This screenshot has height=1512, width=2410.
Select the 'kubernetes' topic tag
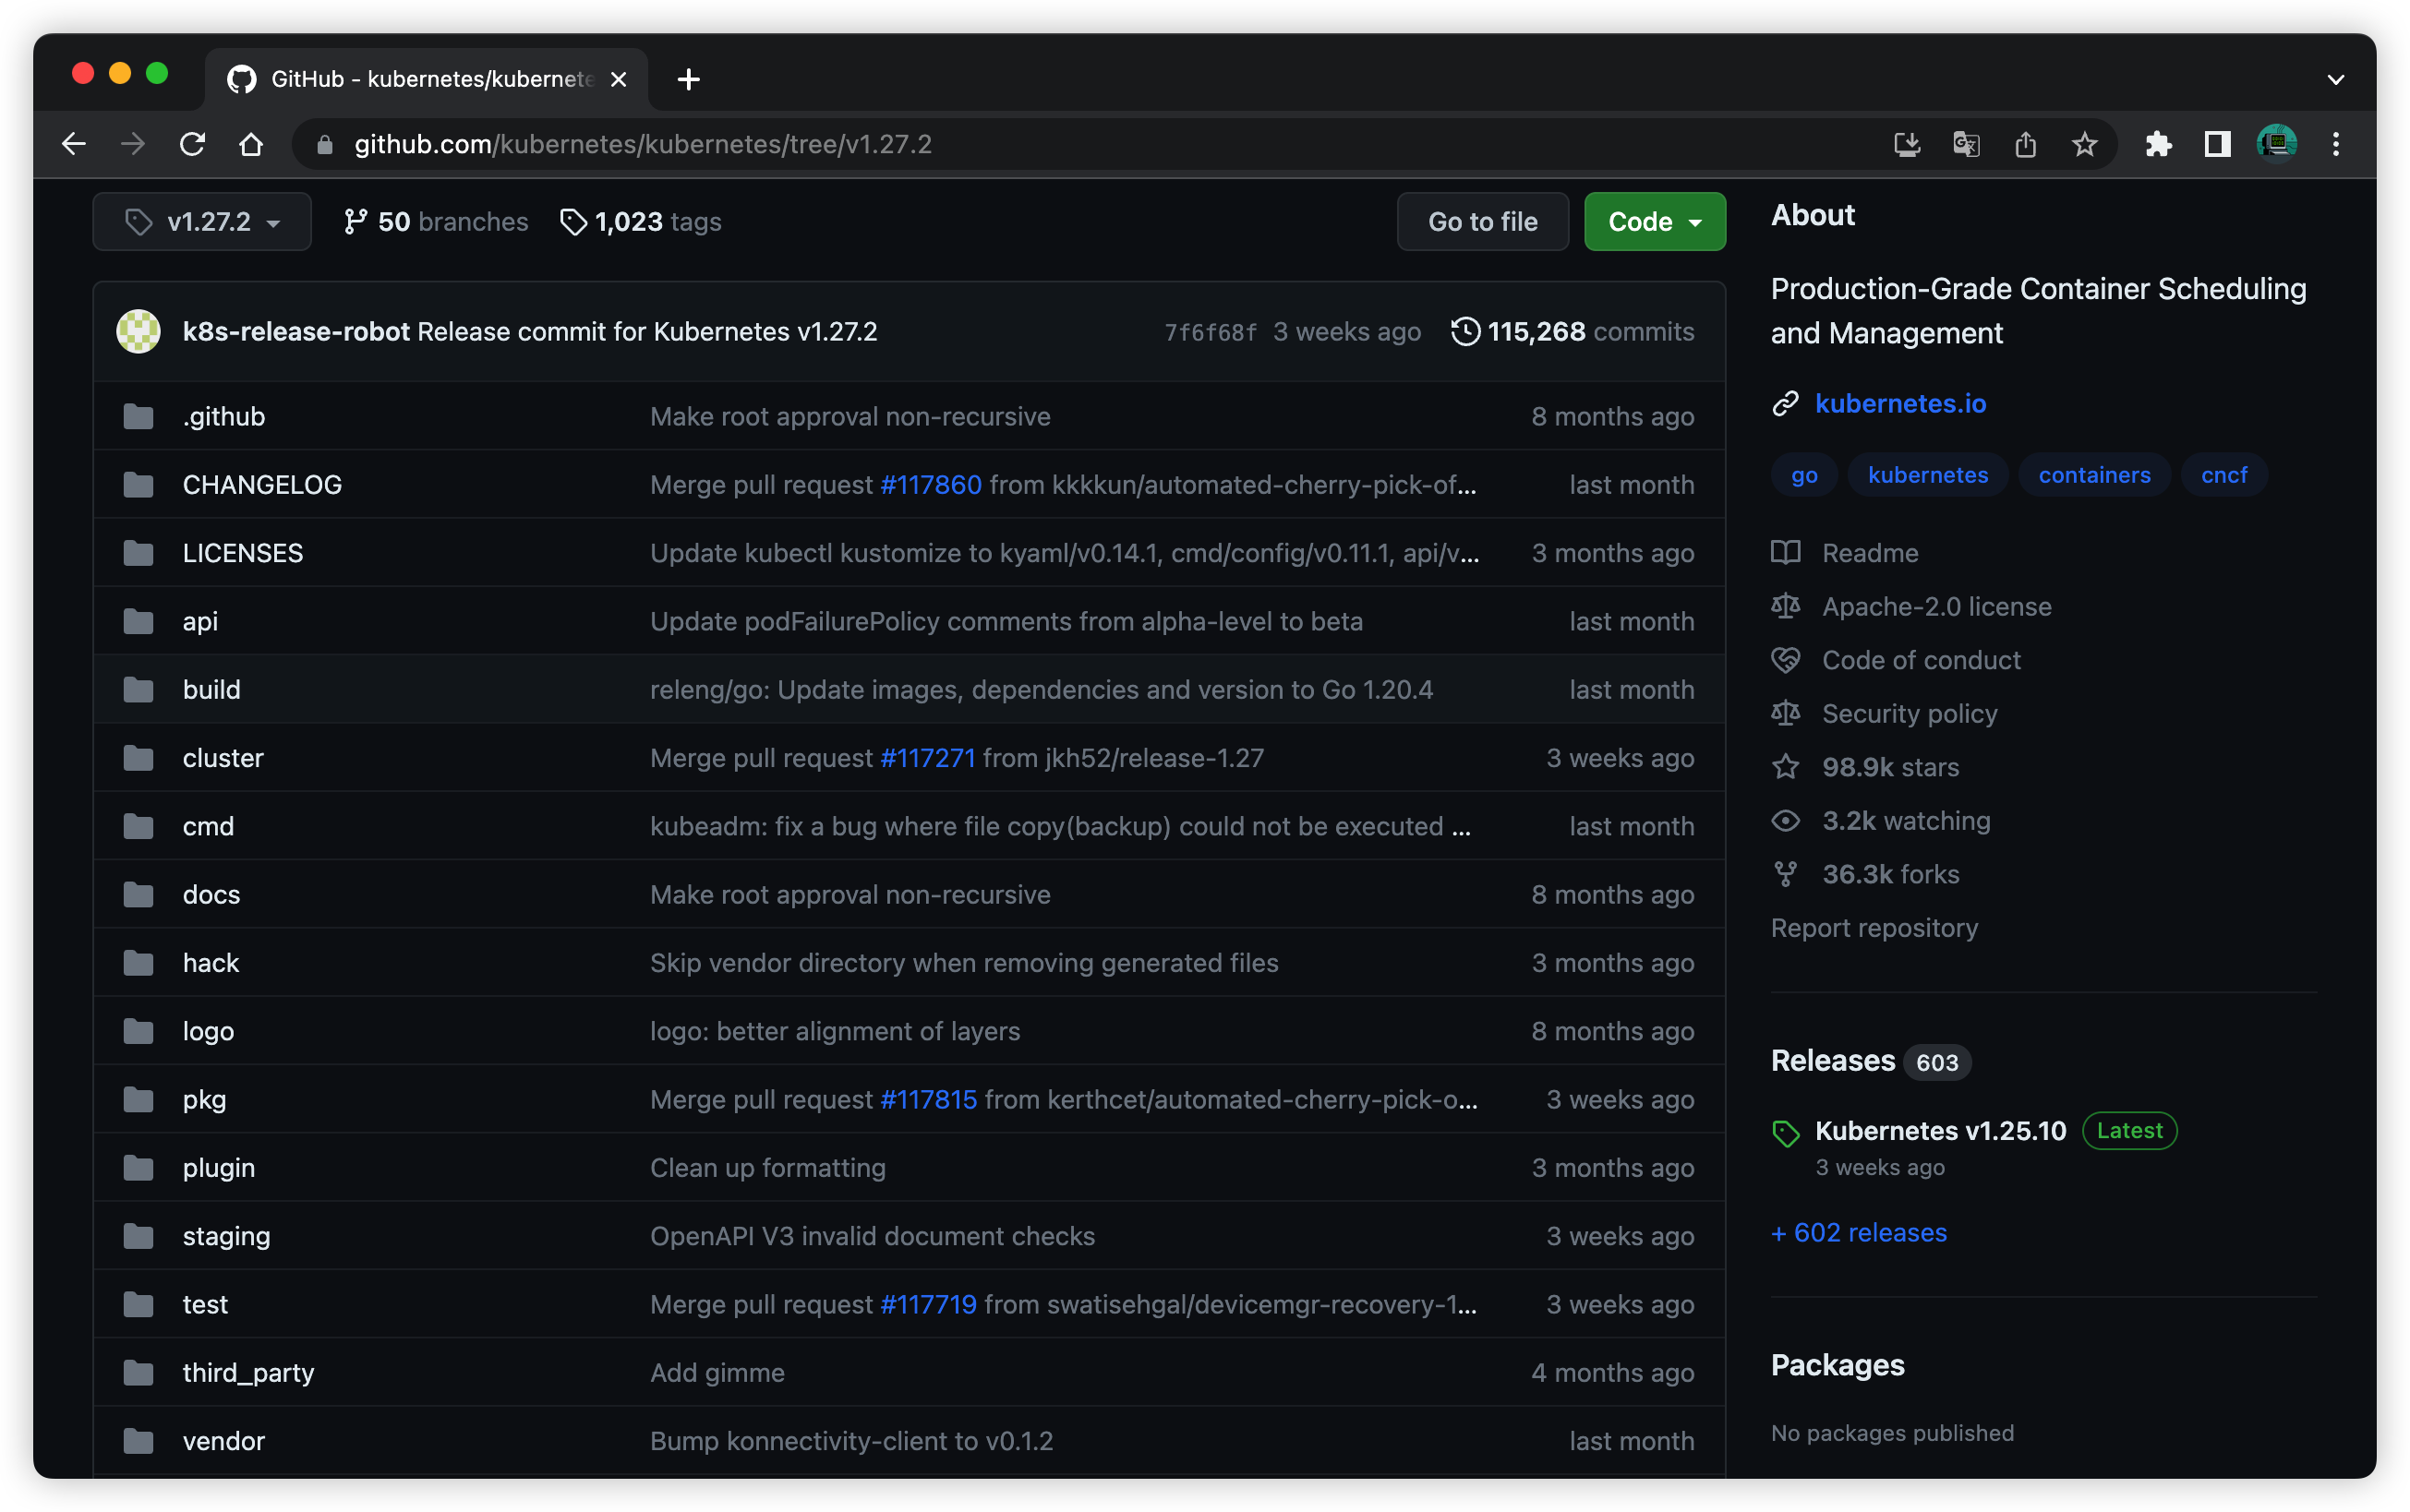[1927, 475]
